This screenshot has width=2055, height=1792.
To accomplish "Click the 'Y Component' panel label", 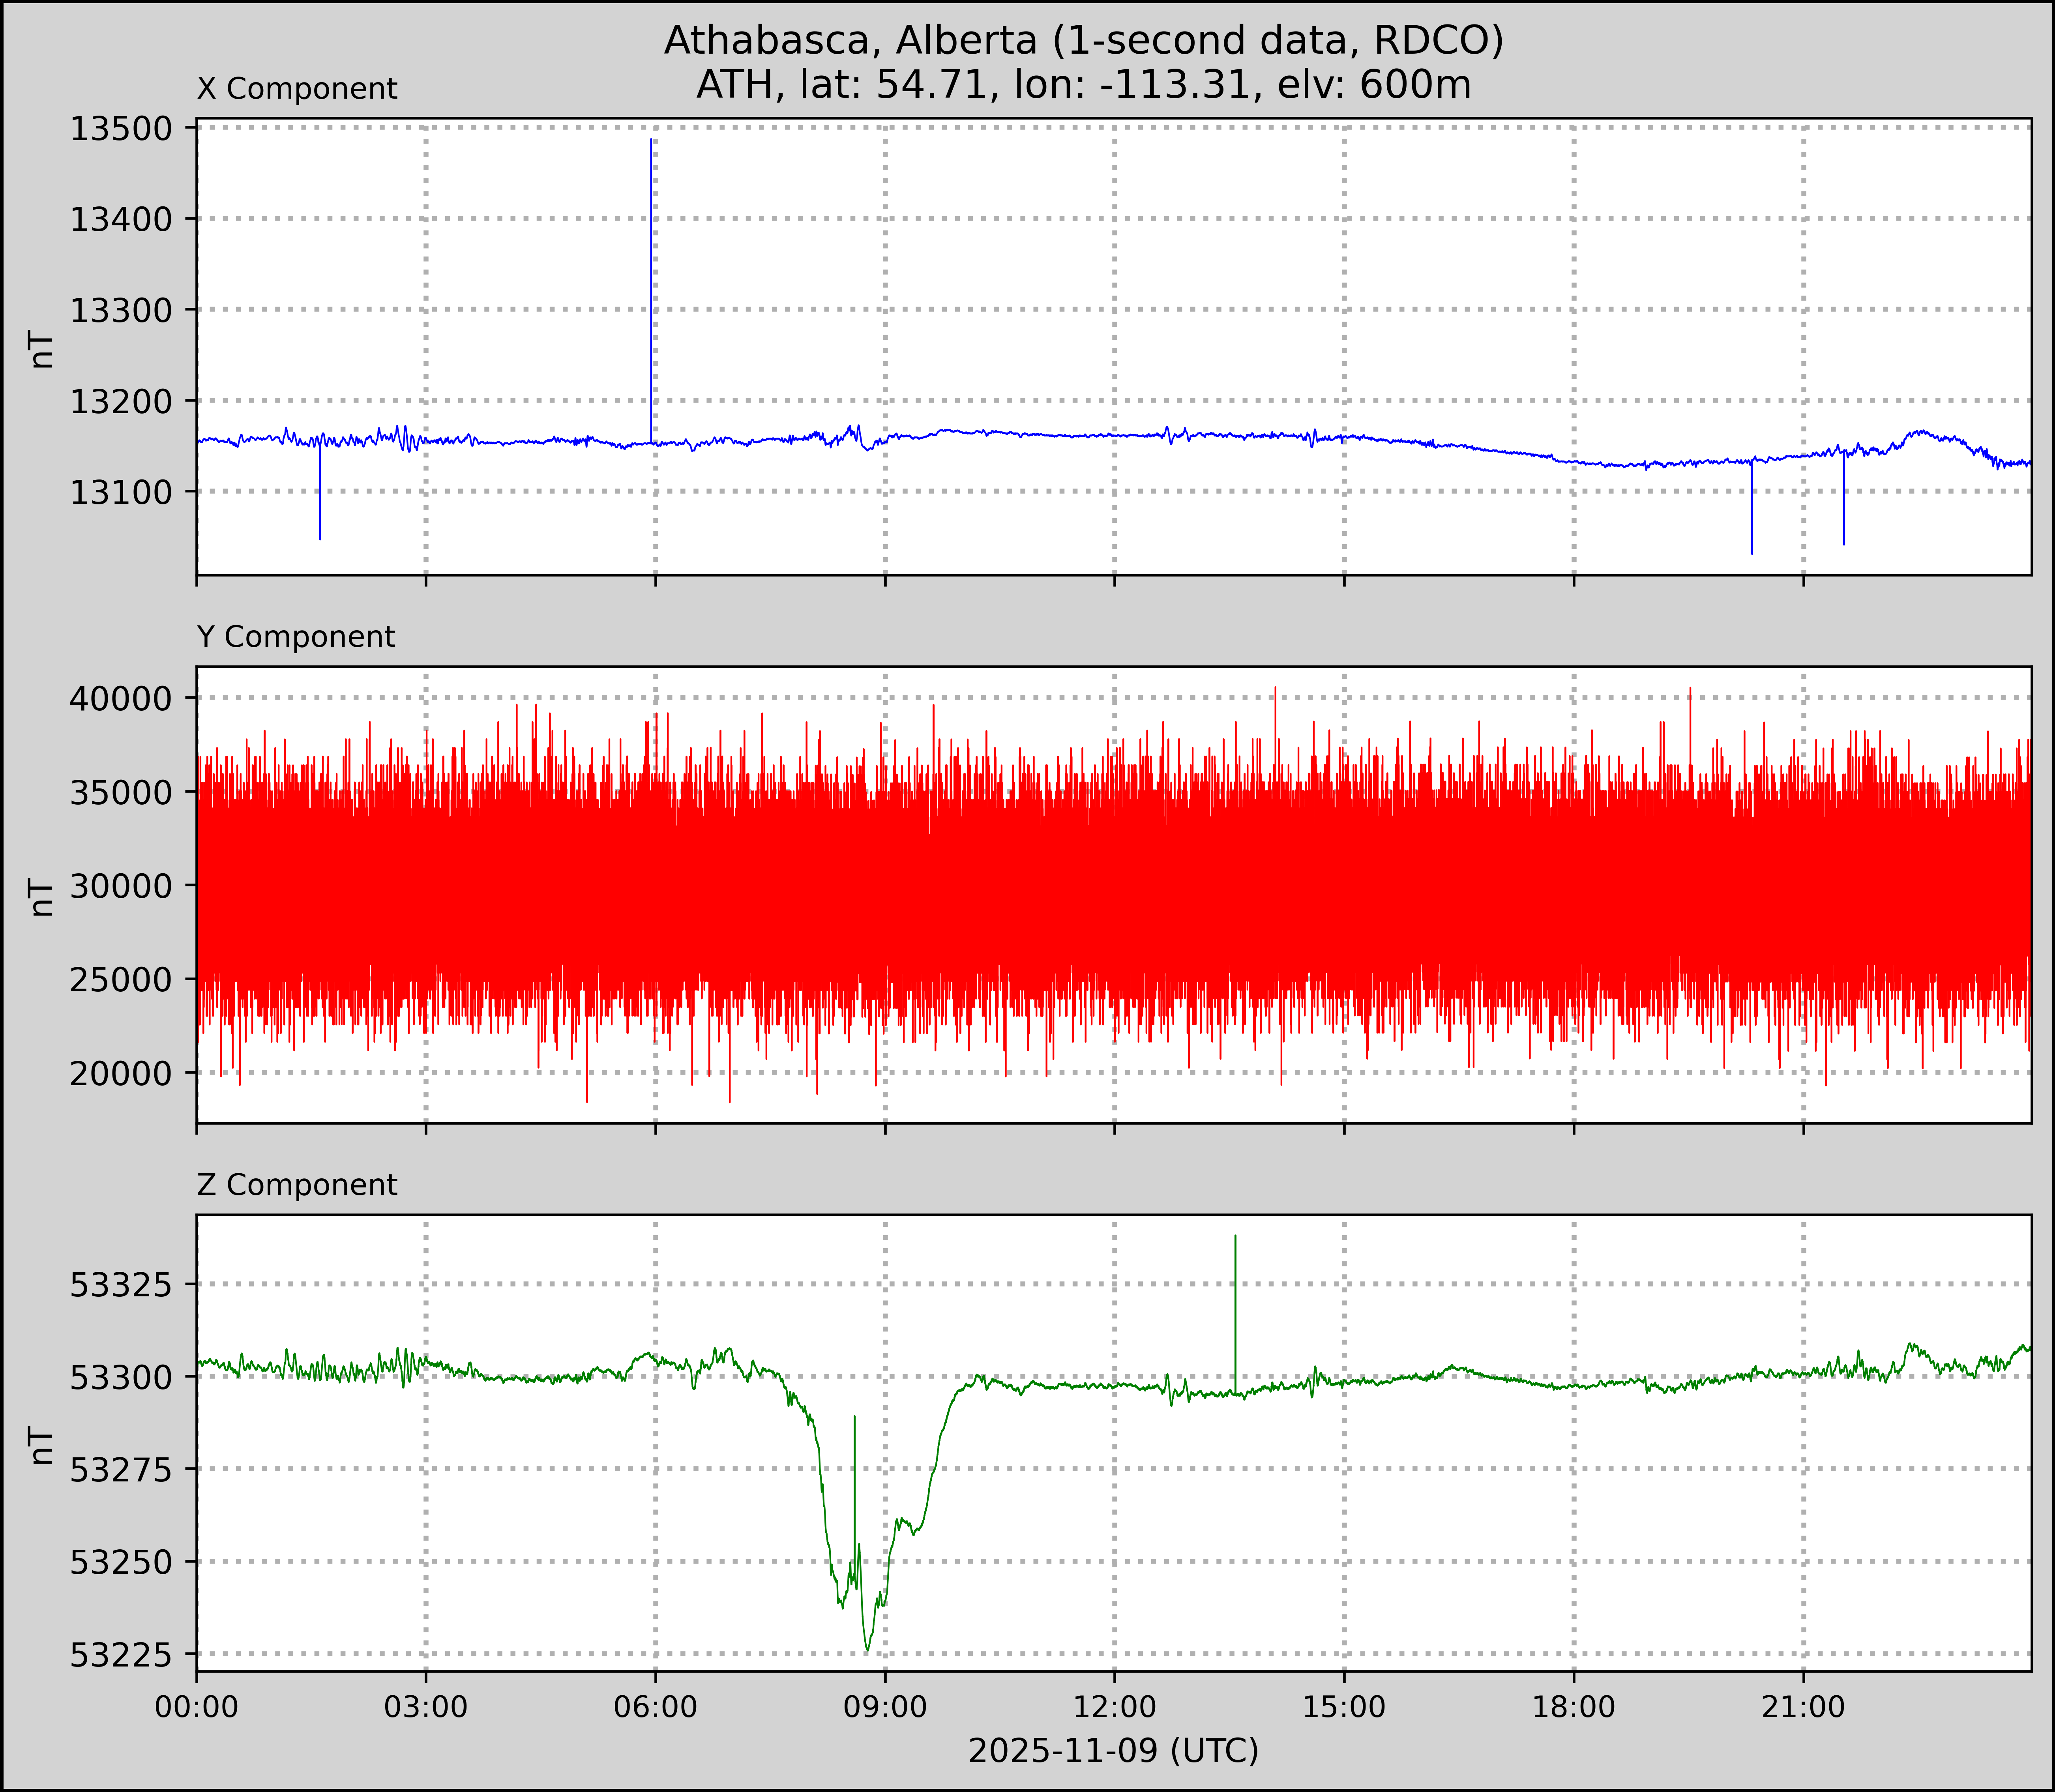I will (296, 637).
